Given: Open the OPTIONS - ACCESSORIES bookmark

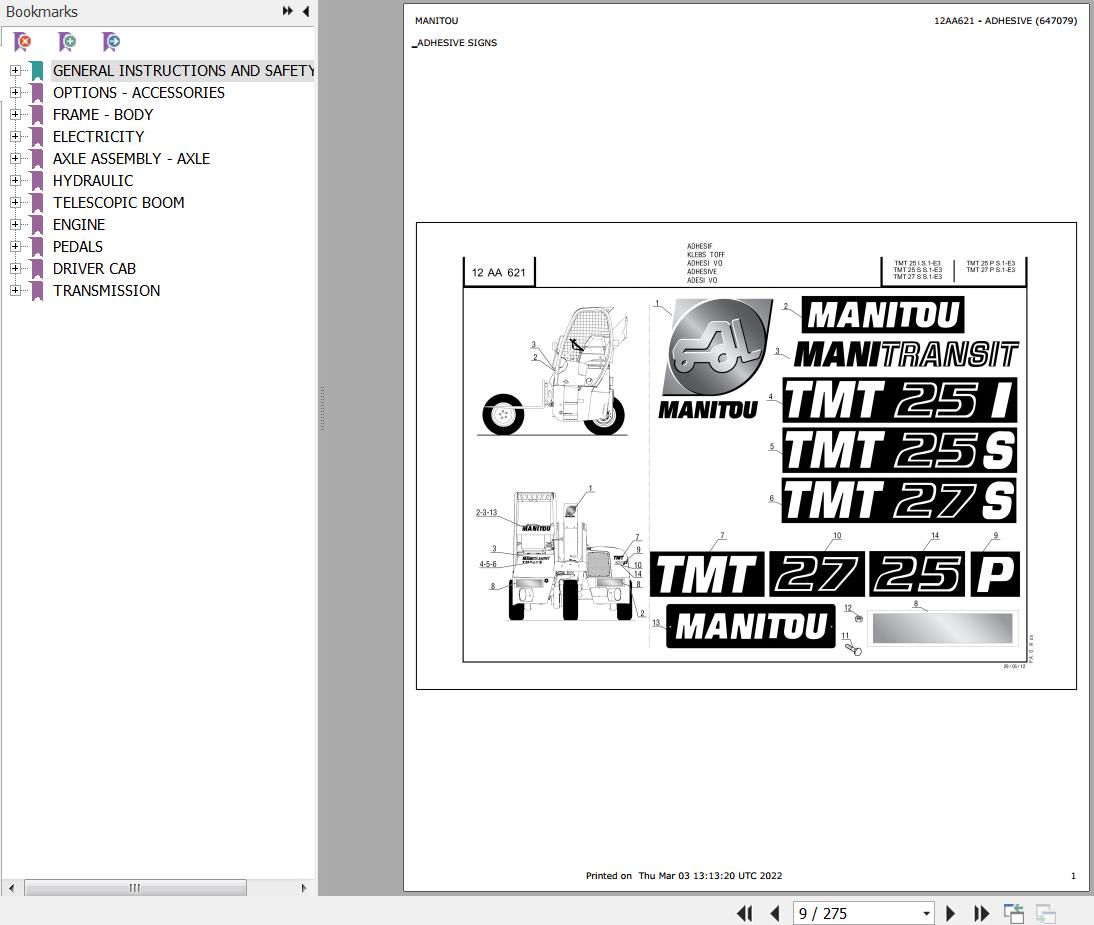Looking at the screenshot, I should (139, 93).
